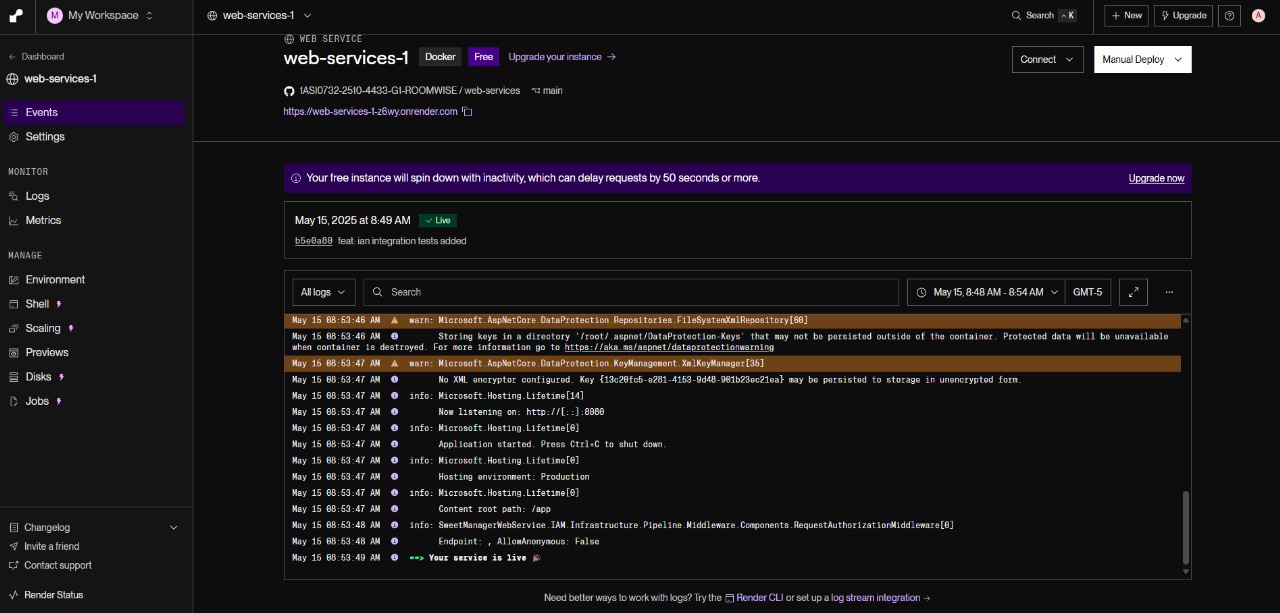Click the Metrics chart icon
The height and width of the screenshot is (613, 1280).
coord(14,220)
